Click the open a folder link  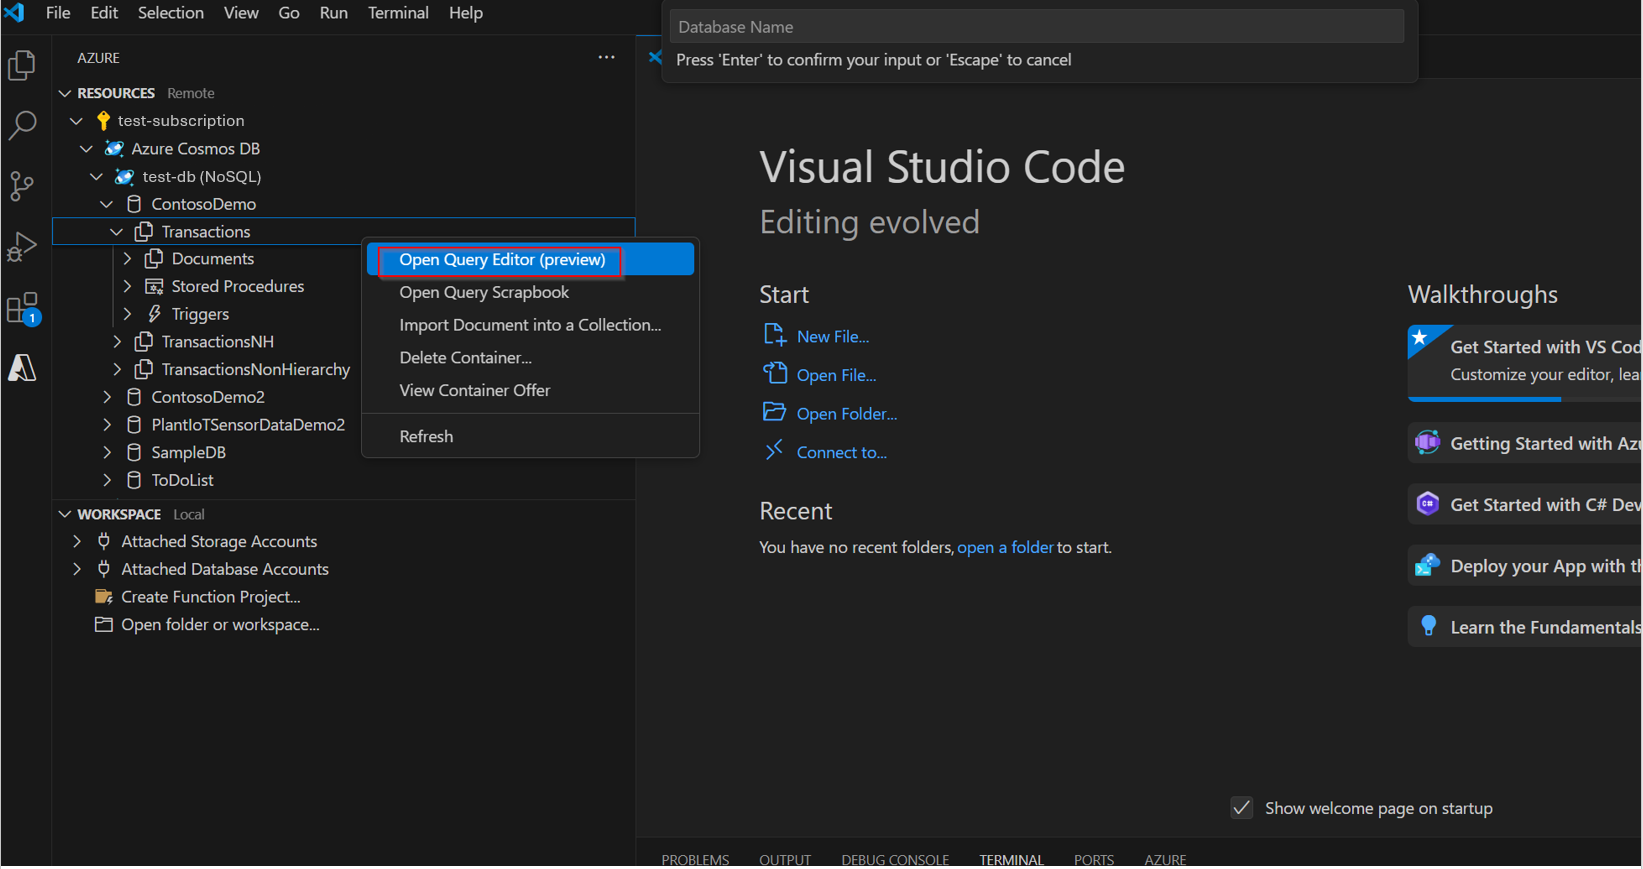click(x=1004, y=548)
